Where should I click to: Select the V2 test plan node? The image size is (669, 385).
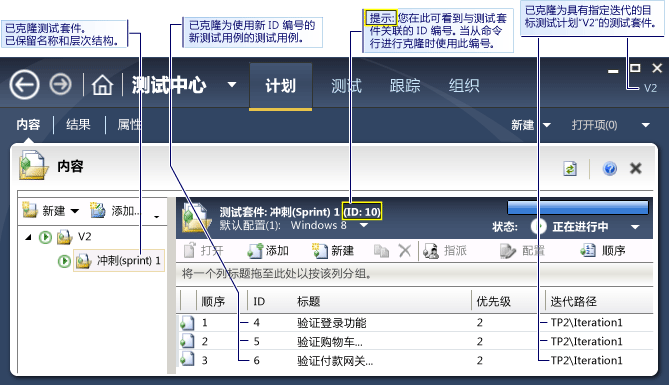(x=84, y=236)
